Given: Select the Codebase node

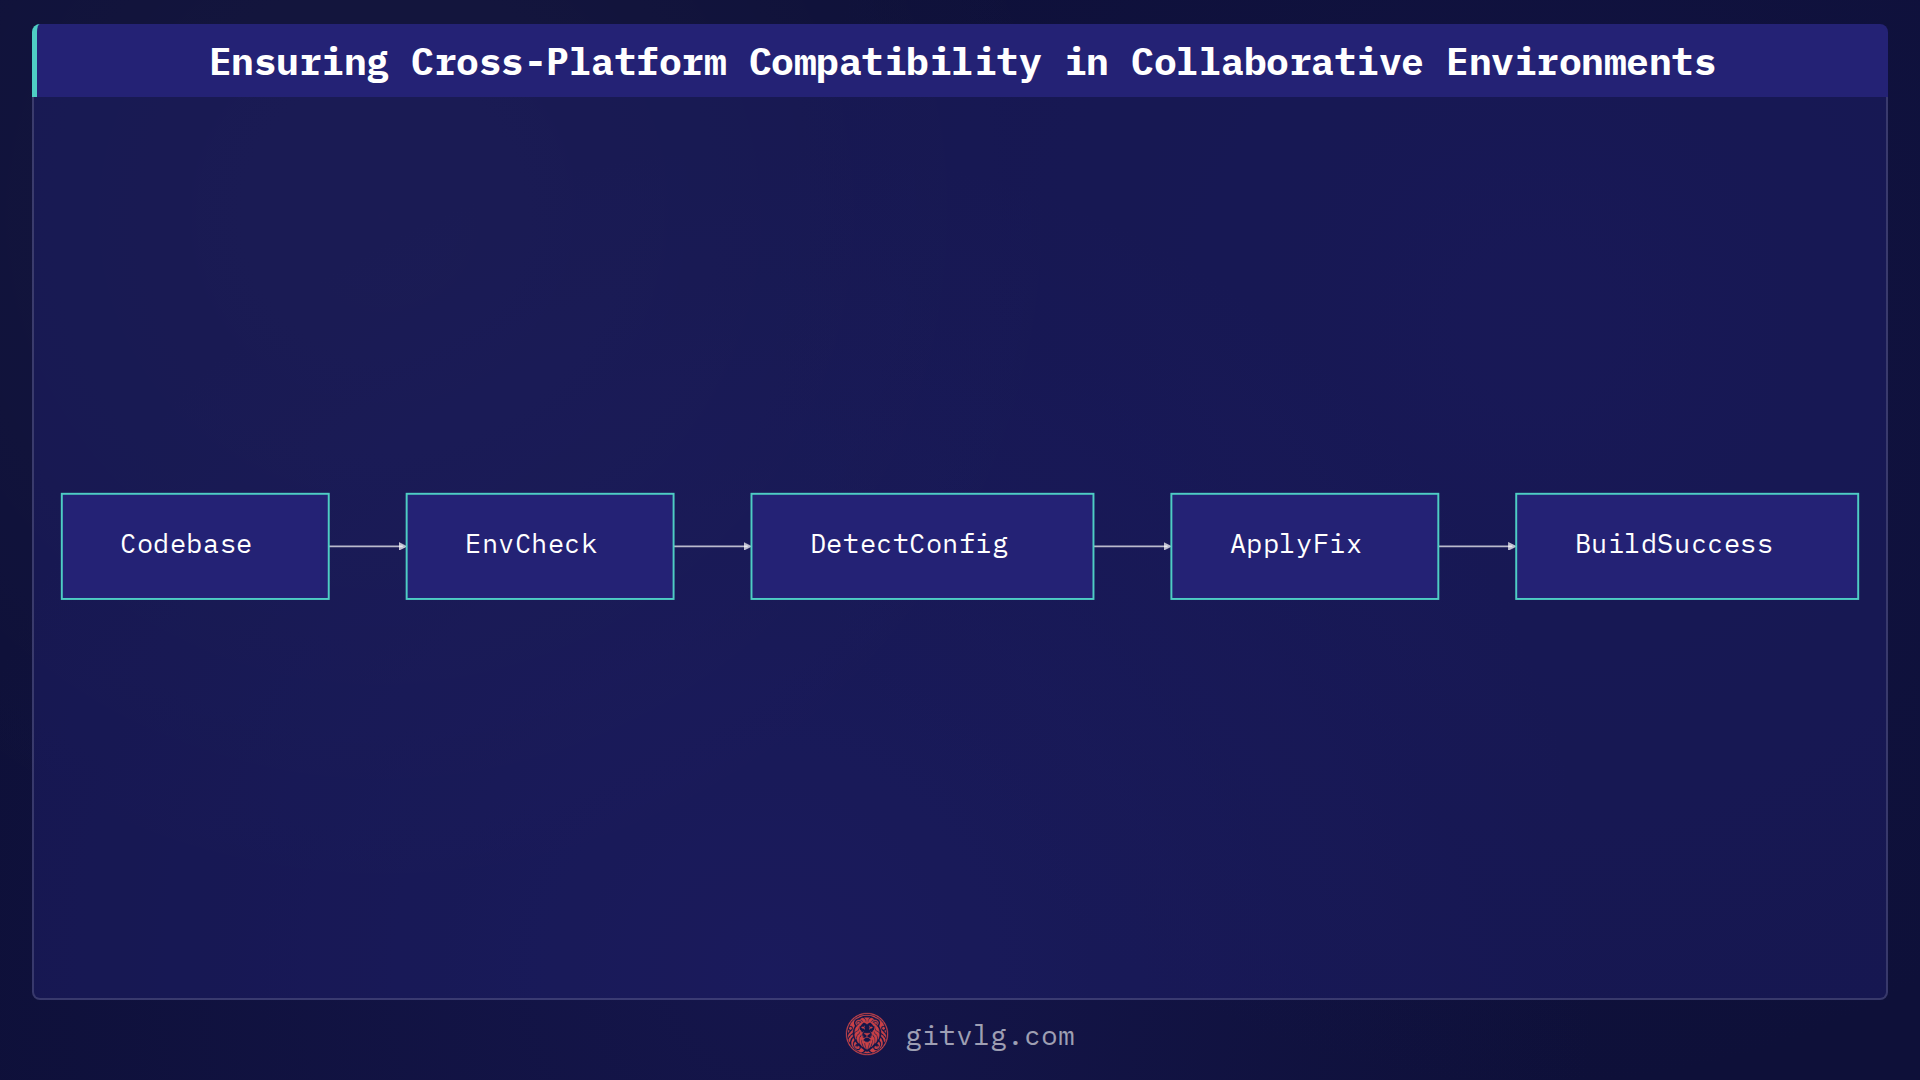Looking at the screenshot, I should 195,546.
